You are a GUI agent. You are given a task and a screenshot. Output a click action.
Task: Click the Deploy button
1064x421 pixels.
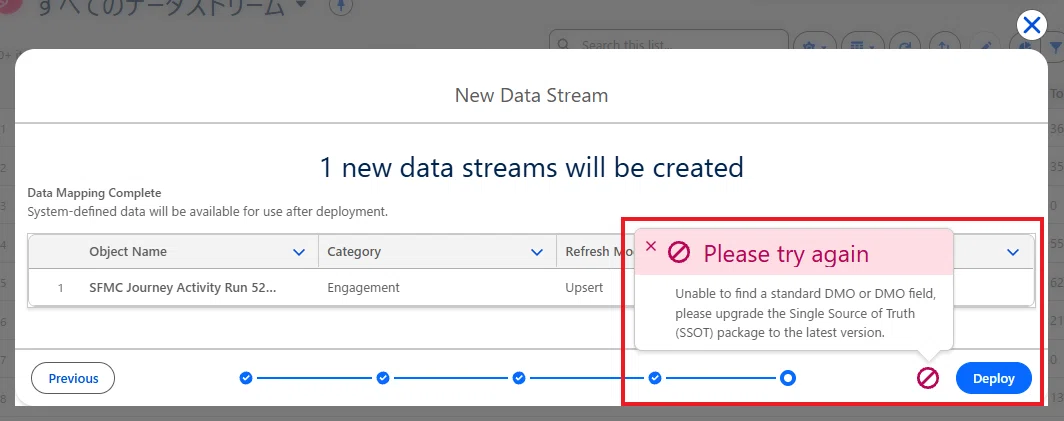pyautogui.click(x=993, y=378)
